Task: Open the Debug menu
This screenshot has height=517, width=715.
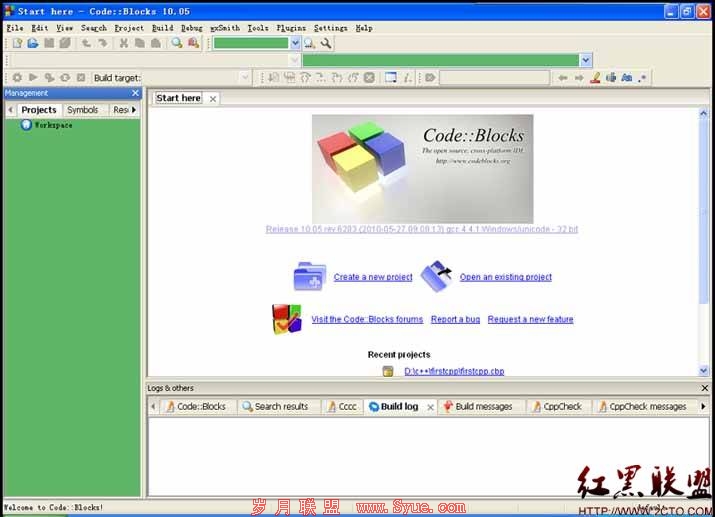Action: coord(192,28)
